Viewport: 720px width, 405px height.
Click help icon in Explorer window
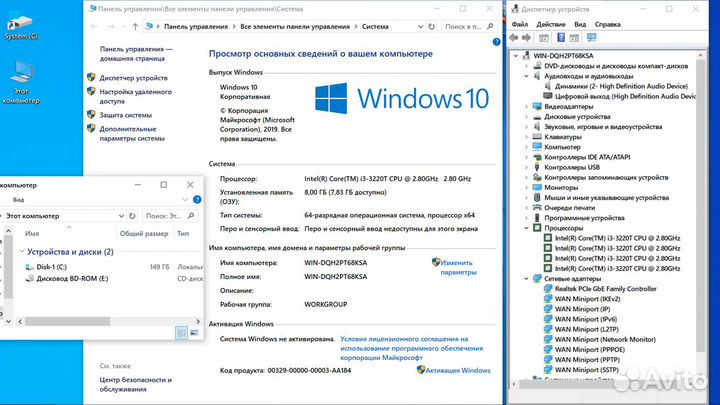coord(197,199)
